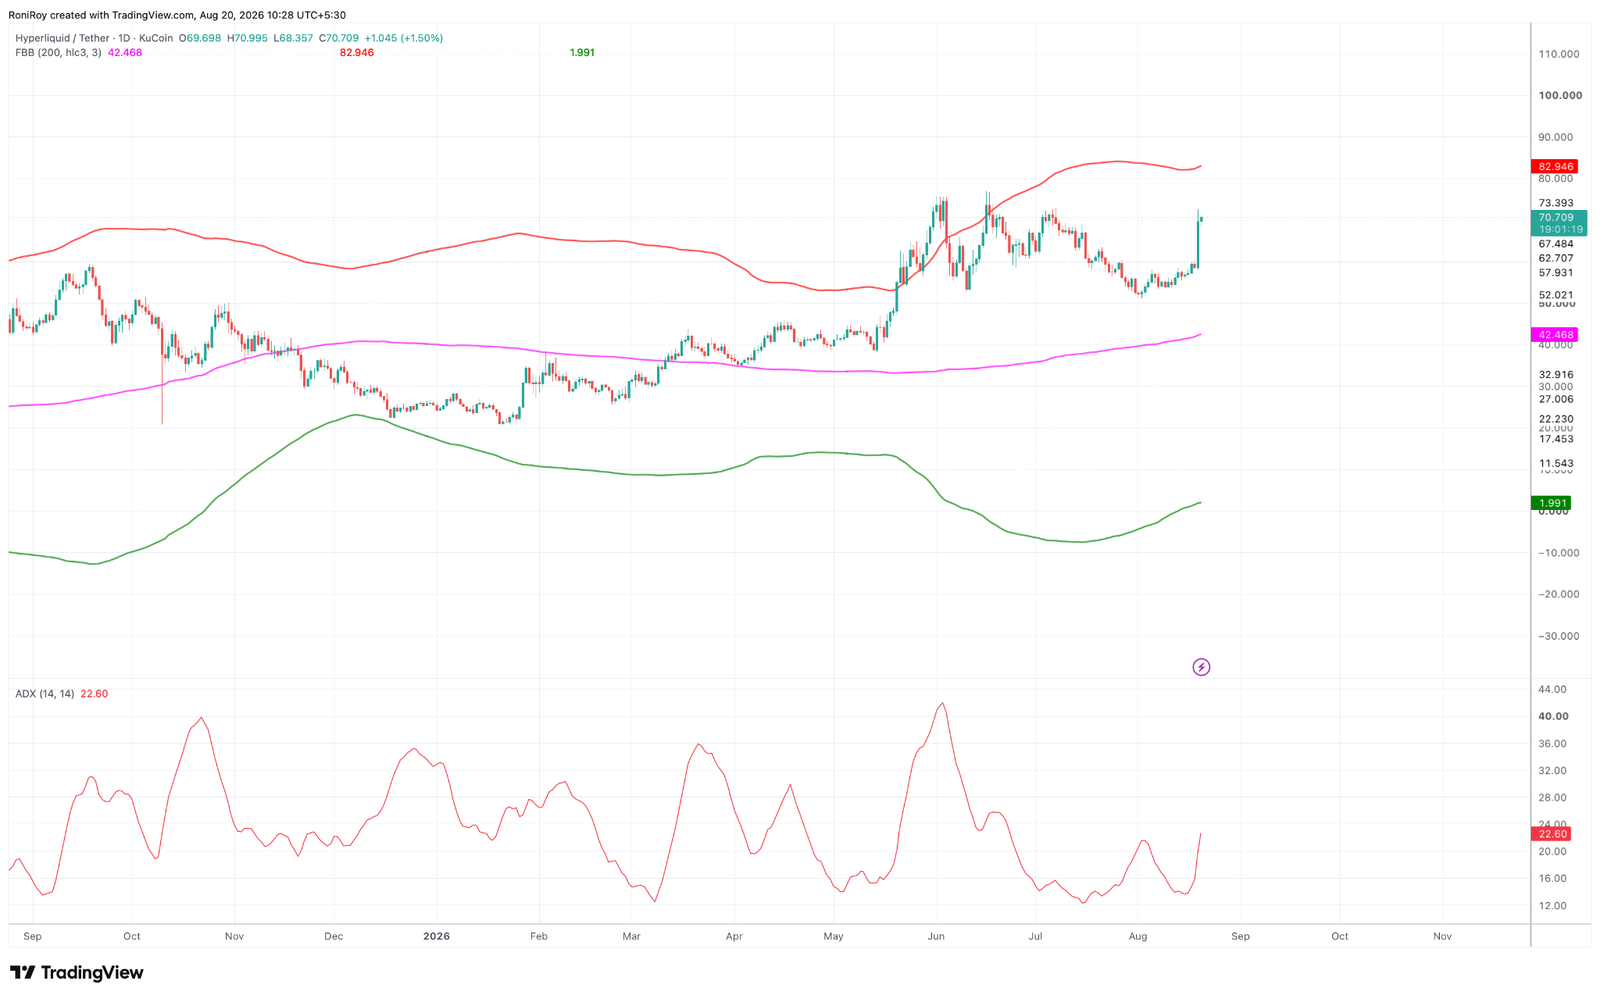Click the magenta 42.468 price axis tag
The height and width of the screenshot is (998, 1600).
coord(1555,335)
